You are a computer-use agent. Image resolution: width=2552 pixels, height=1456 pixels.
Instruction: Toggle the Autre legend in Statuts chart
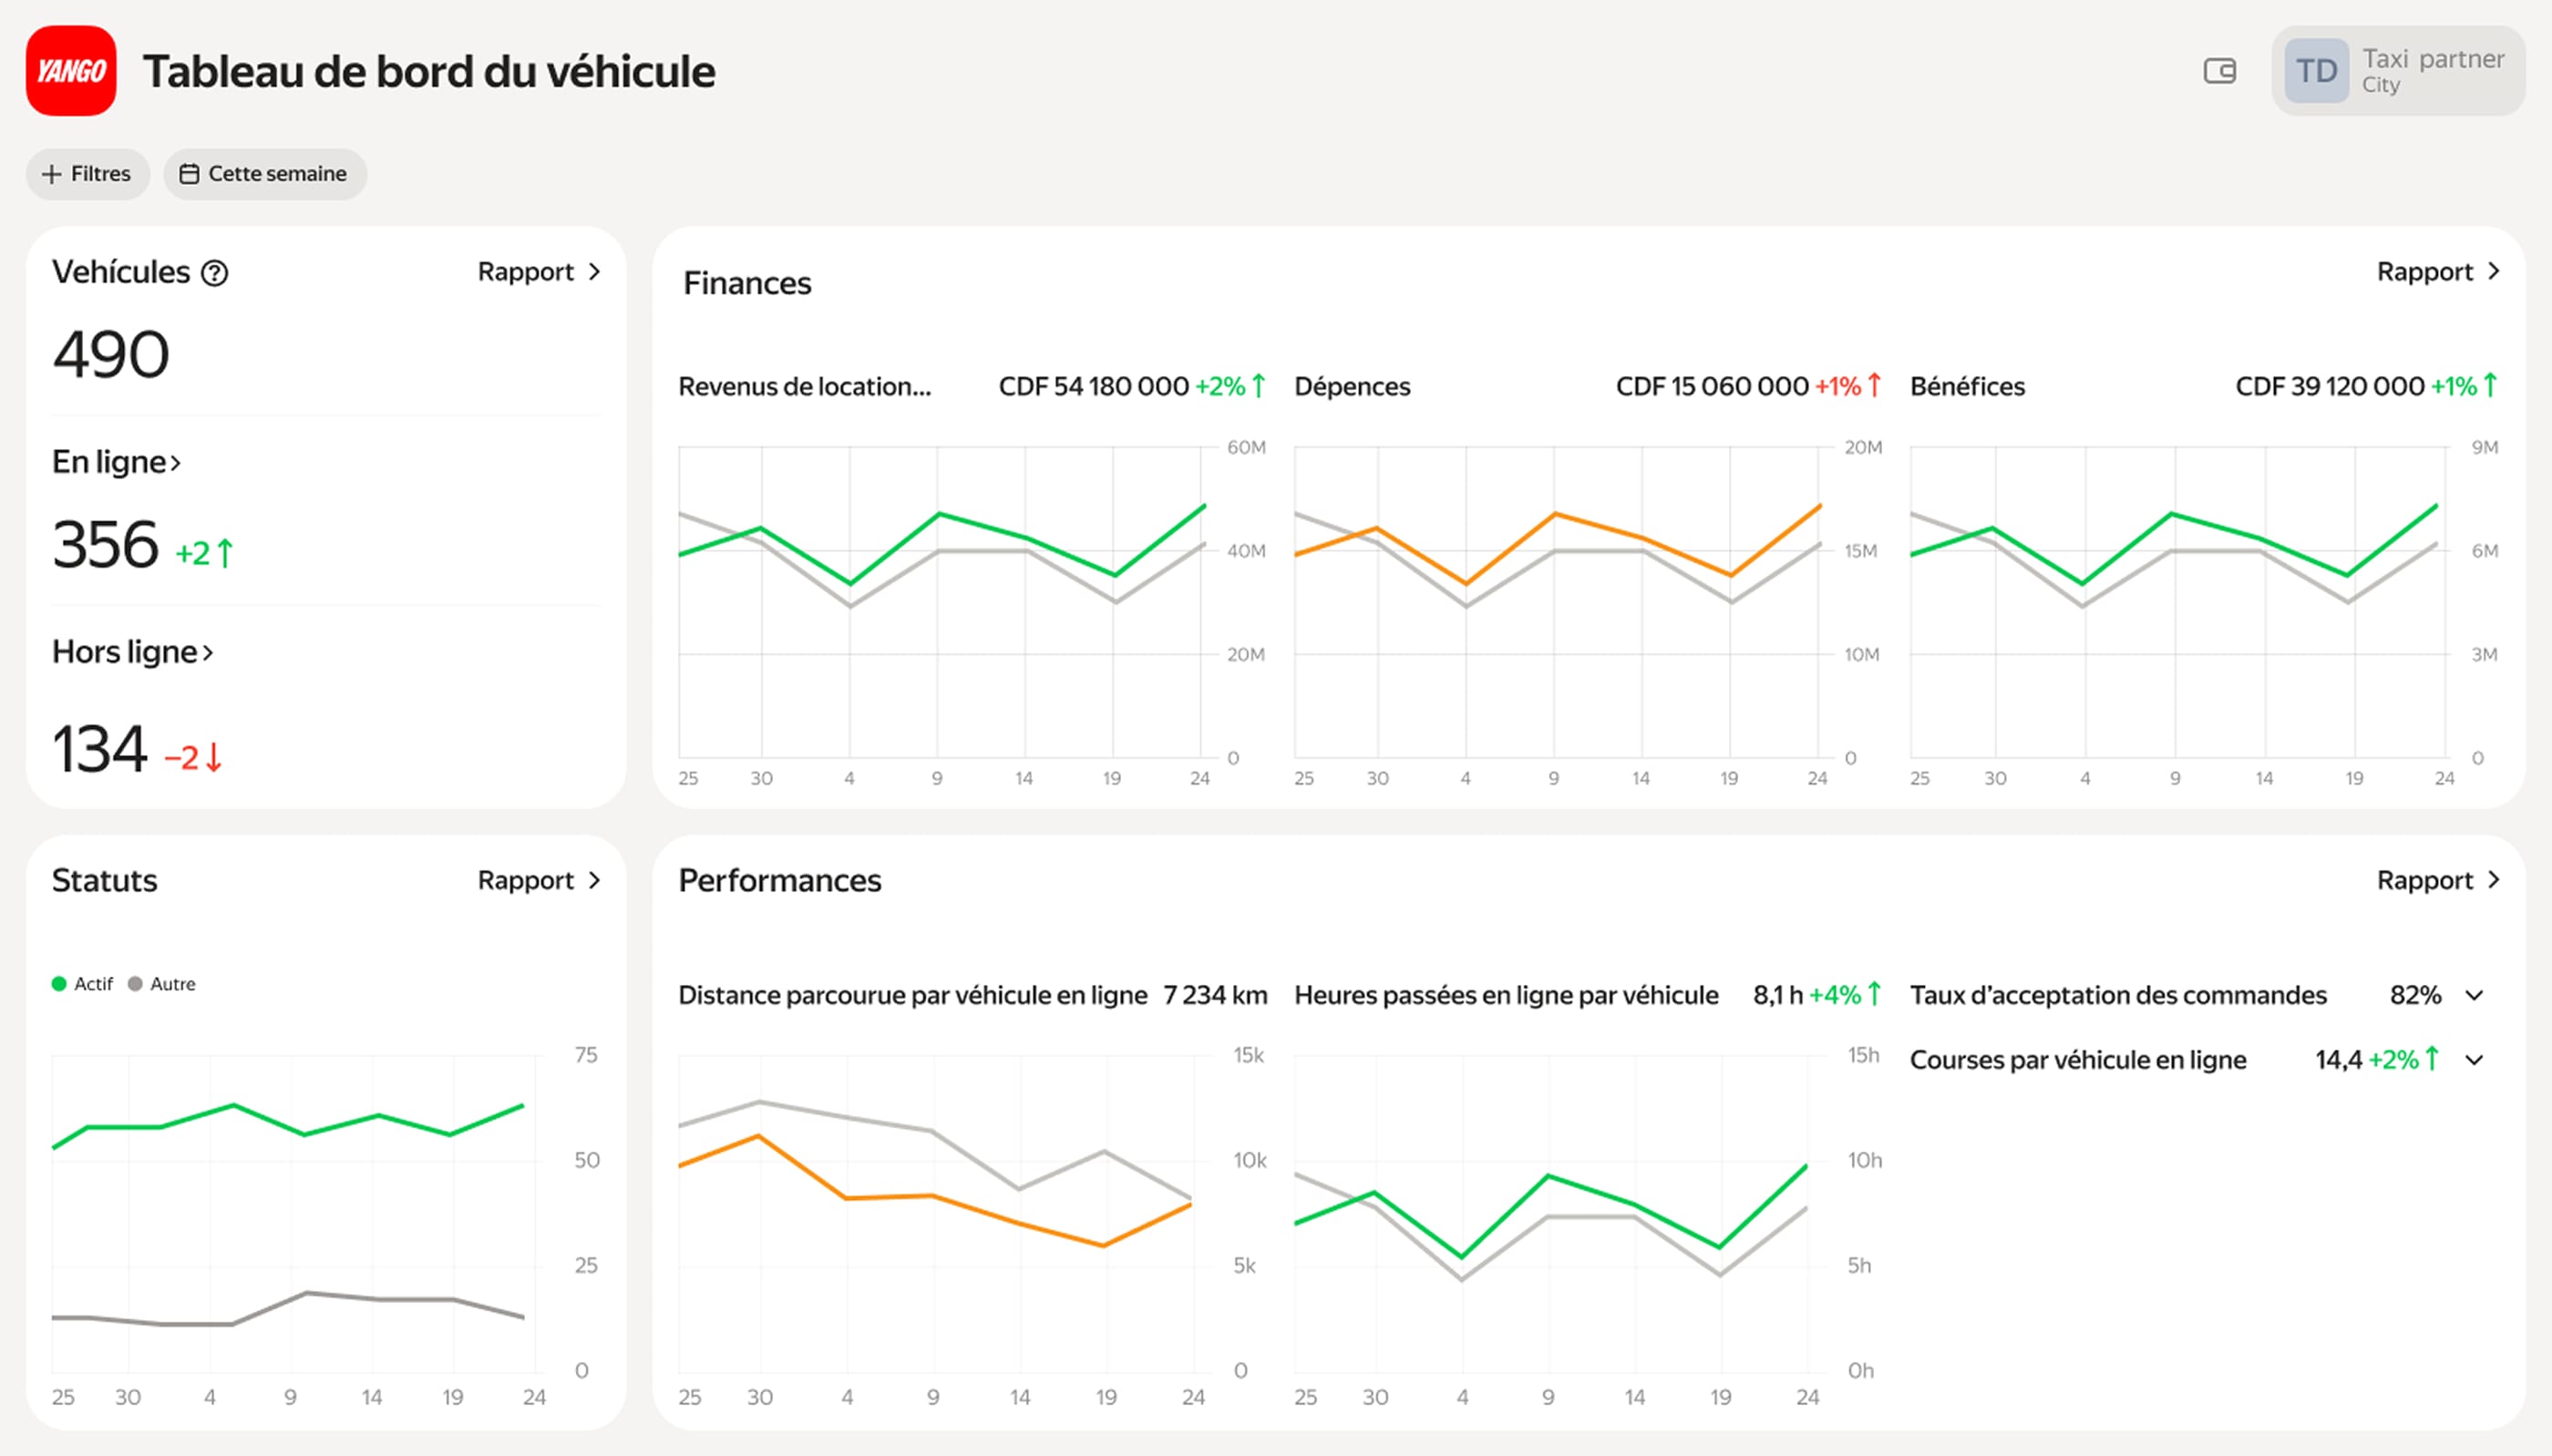click(163, 983)
